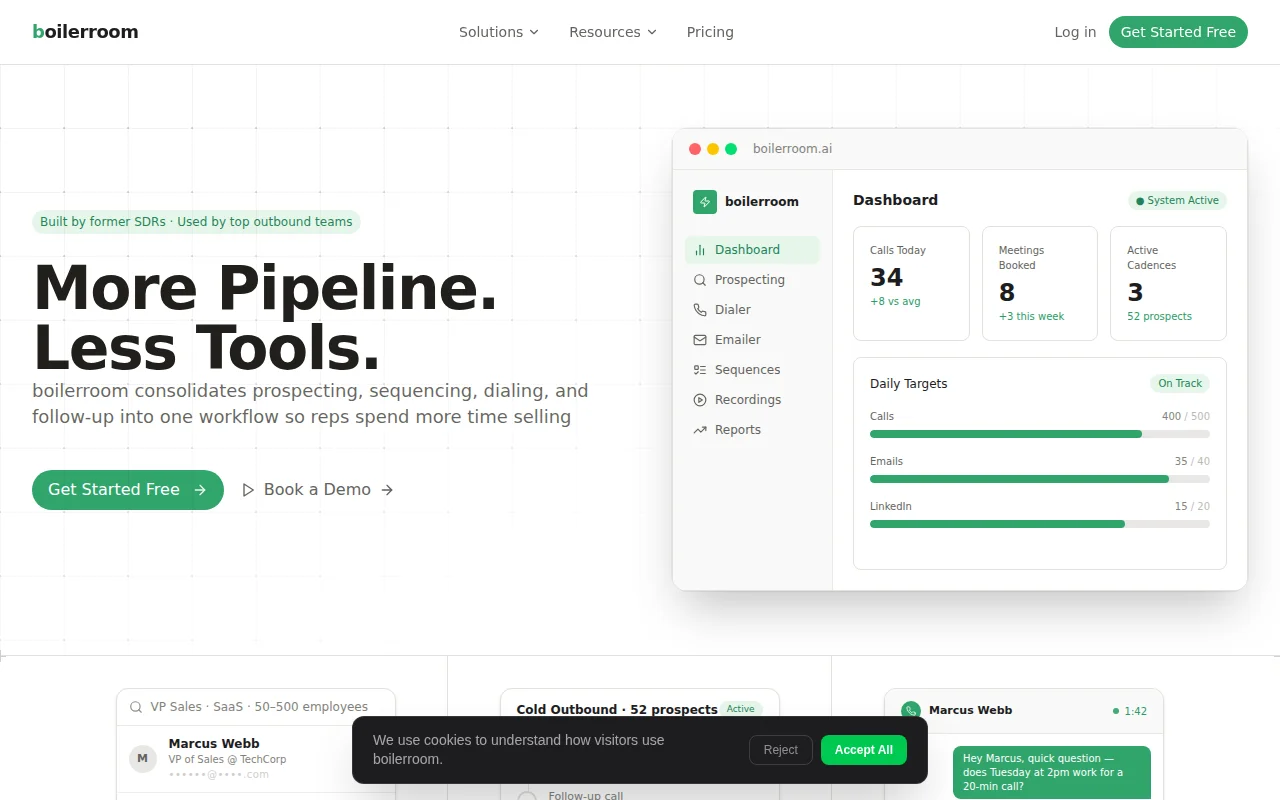Select Reports in the sidebar
The image size is (1280, 800).
pos(752,430)
